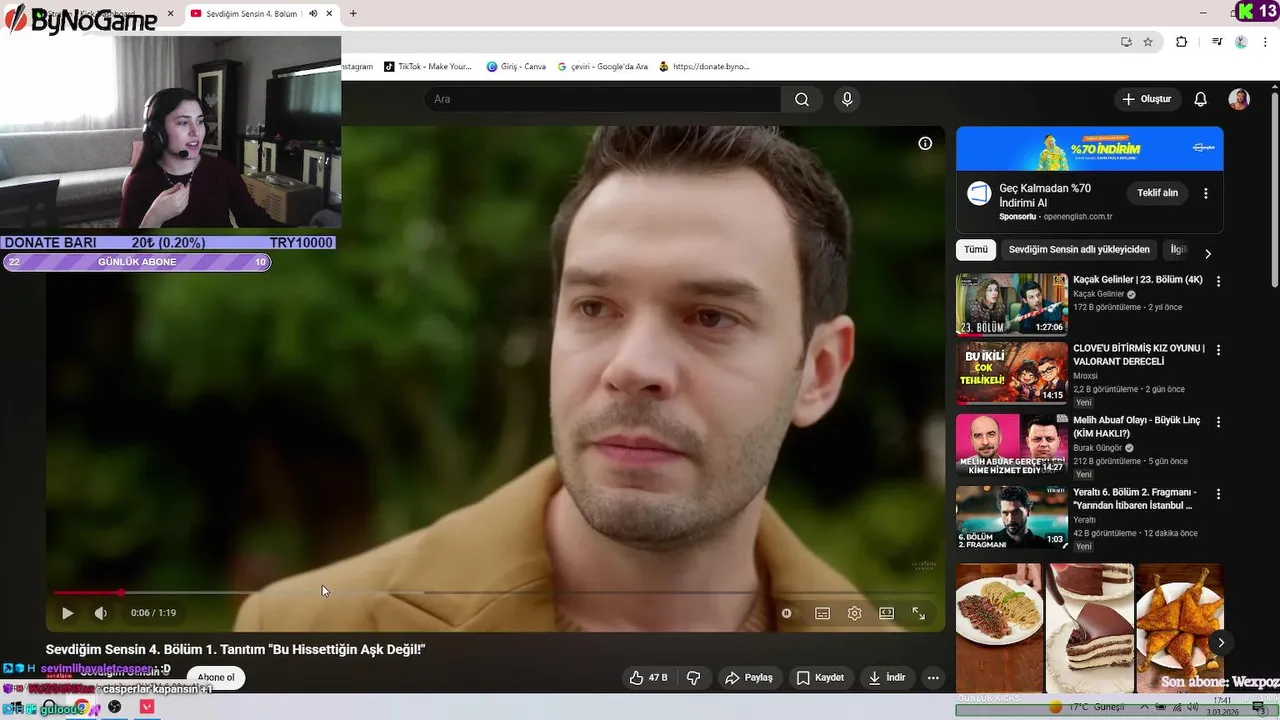Open options for the sponsored ad
The image size is (1280, 720).
pos(1206,193)
